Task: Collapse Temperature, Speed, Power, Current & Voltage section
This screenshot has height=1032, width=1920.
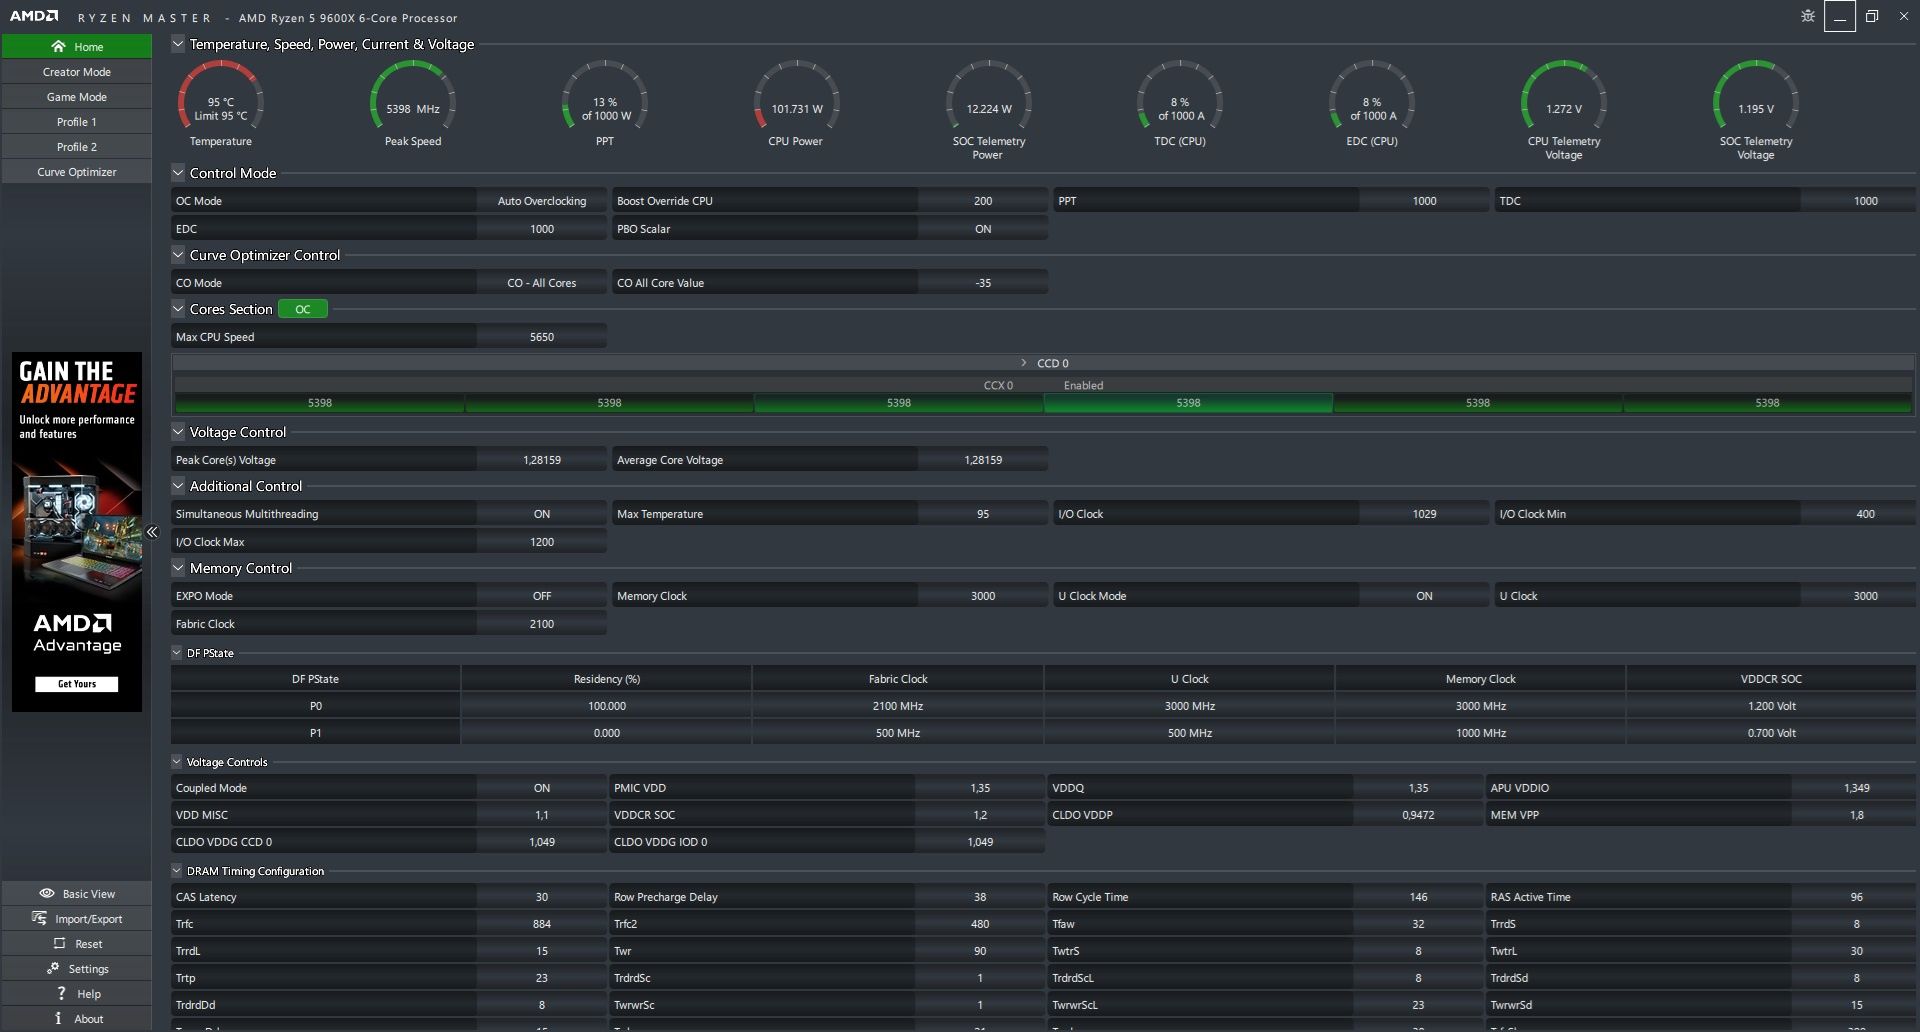Action: (x=178, y=44)
